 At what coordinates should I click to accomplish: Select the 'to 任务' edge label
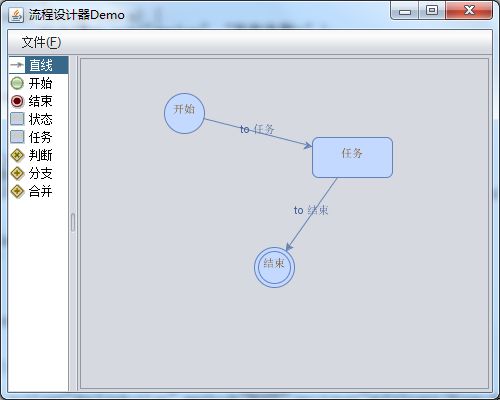click(x=257, y=129)
